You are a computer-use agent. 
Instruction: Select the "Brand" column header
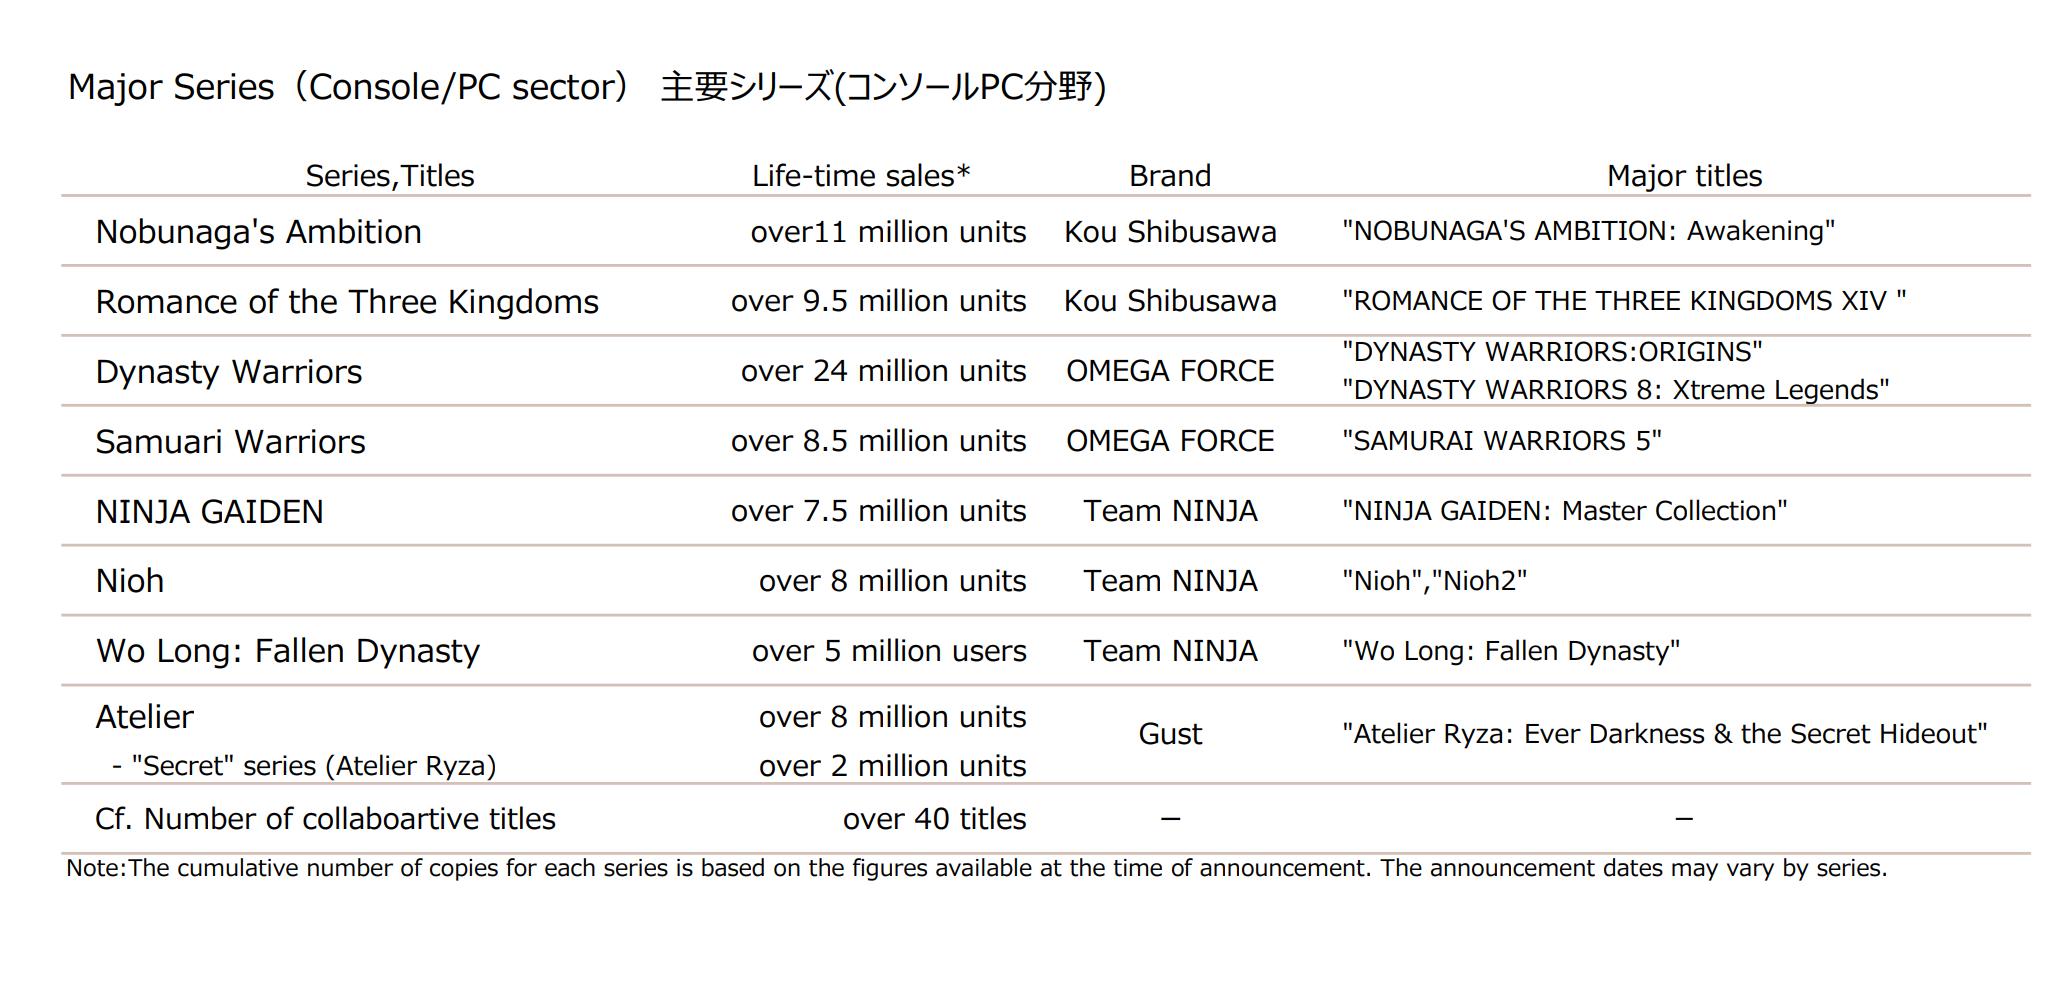coord(1169,176)
